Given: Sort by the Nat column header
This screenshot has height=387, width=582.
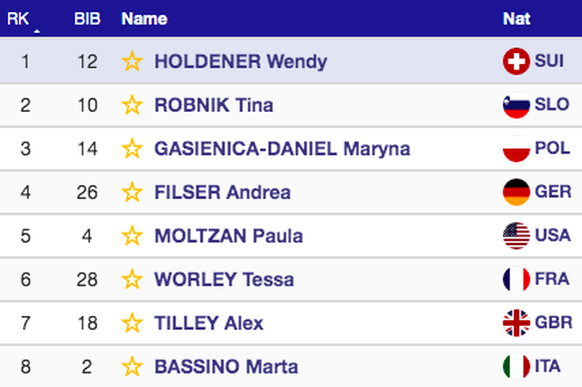Looking at the screenshot, I should pyautogui.click(x=516, y=19).
